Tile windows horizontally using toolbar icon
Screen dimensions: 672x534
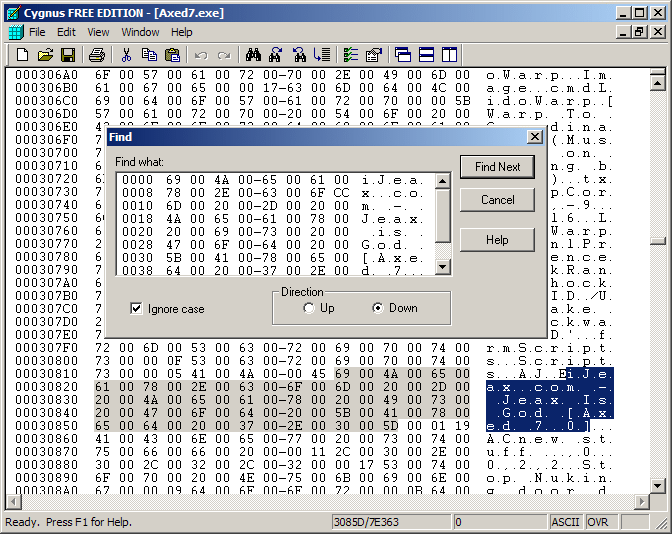point(426,55)
